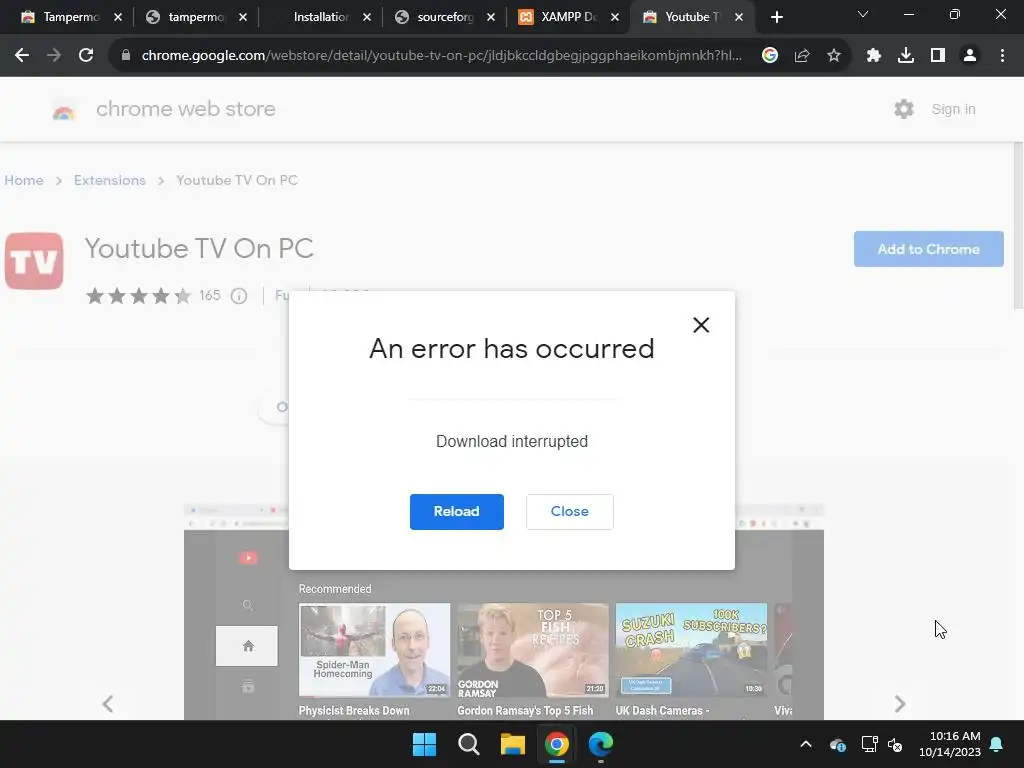Open the web store settings gear
Screen dimensions: 1024x768
[903, 109]
